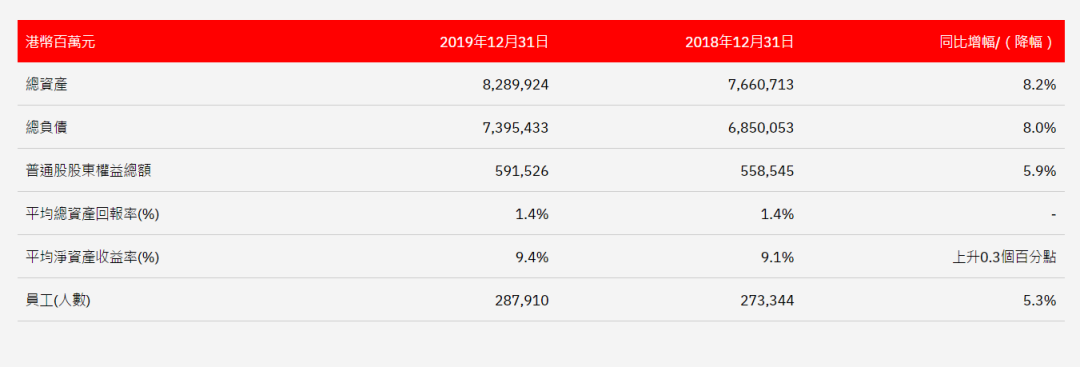This screenshot has width=1080, height=367.
Task: Click the 港幣百萬元 header cell
Action: (60, 42)
